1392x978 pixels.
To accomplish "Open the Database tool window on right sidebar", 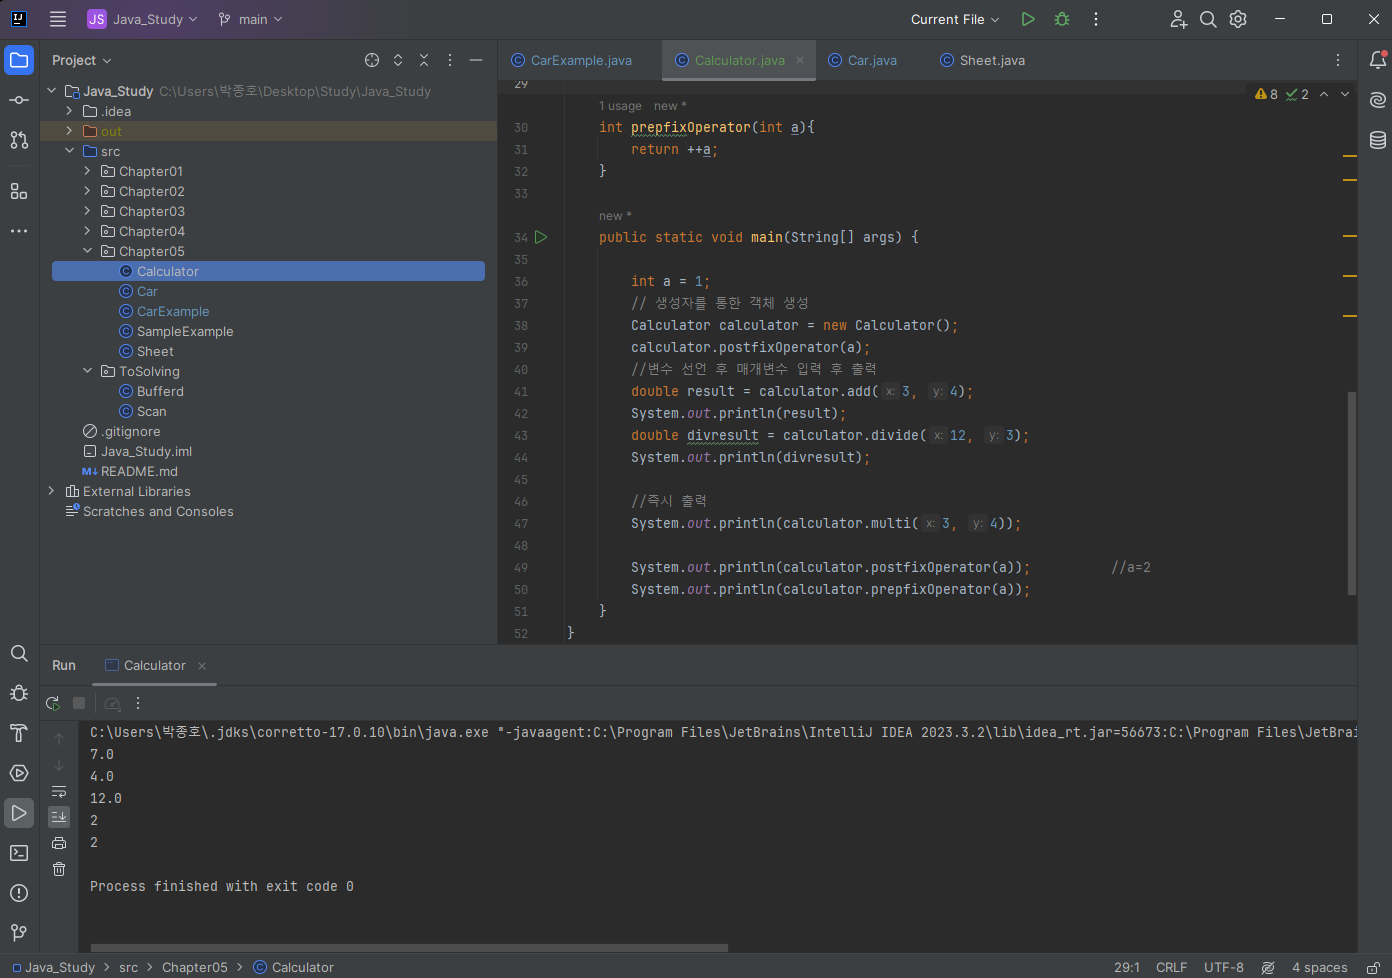I will click(1377, 140).
